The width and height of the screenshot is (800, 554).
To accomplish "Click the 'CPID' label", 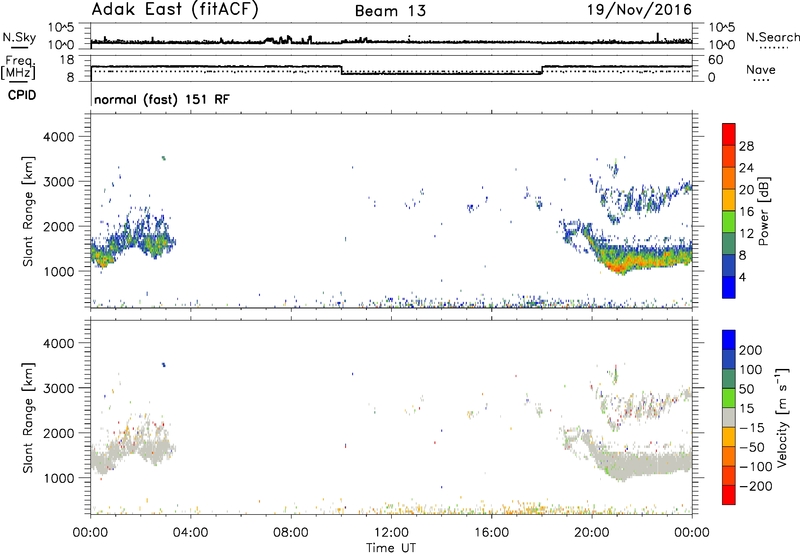I will [x=22, y=95].
